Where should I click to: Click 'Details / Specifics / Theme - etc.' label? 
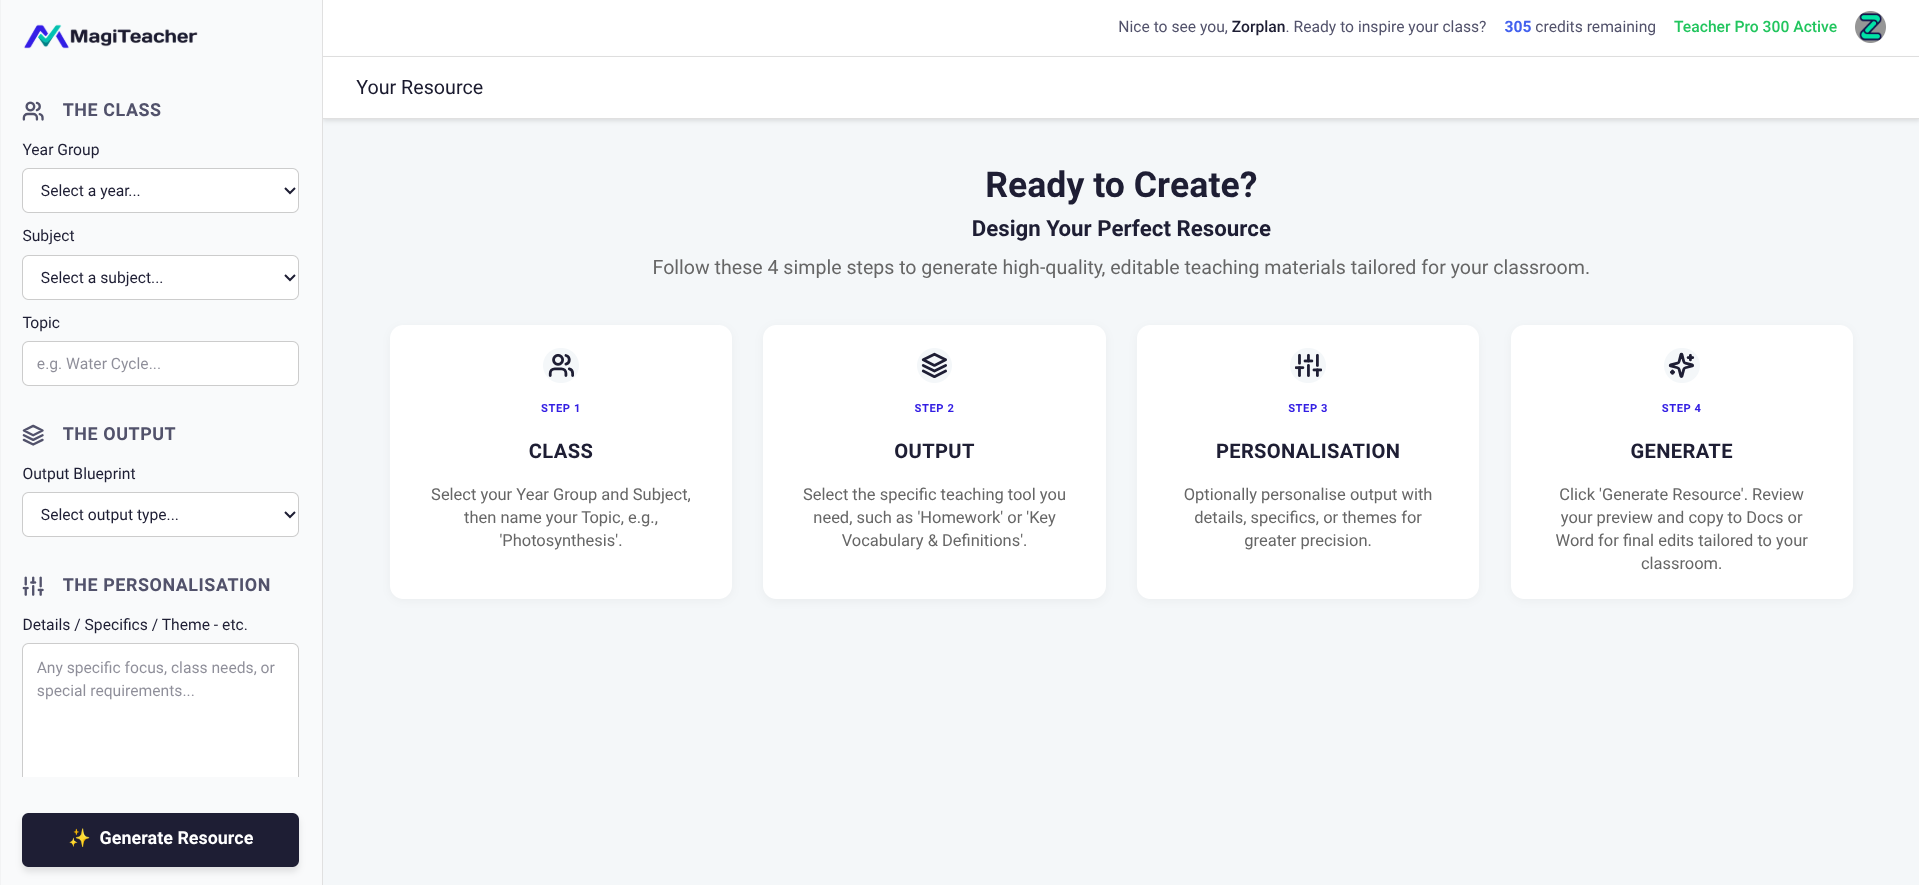[x=135, y=625]
